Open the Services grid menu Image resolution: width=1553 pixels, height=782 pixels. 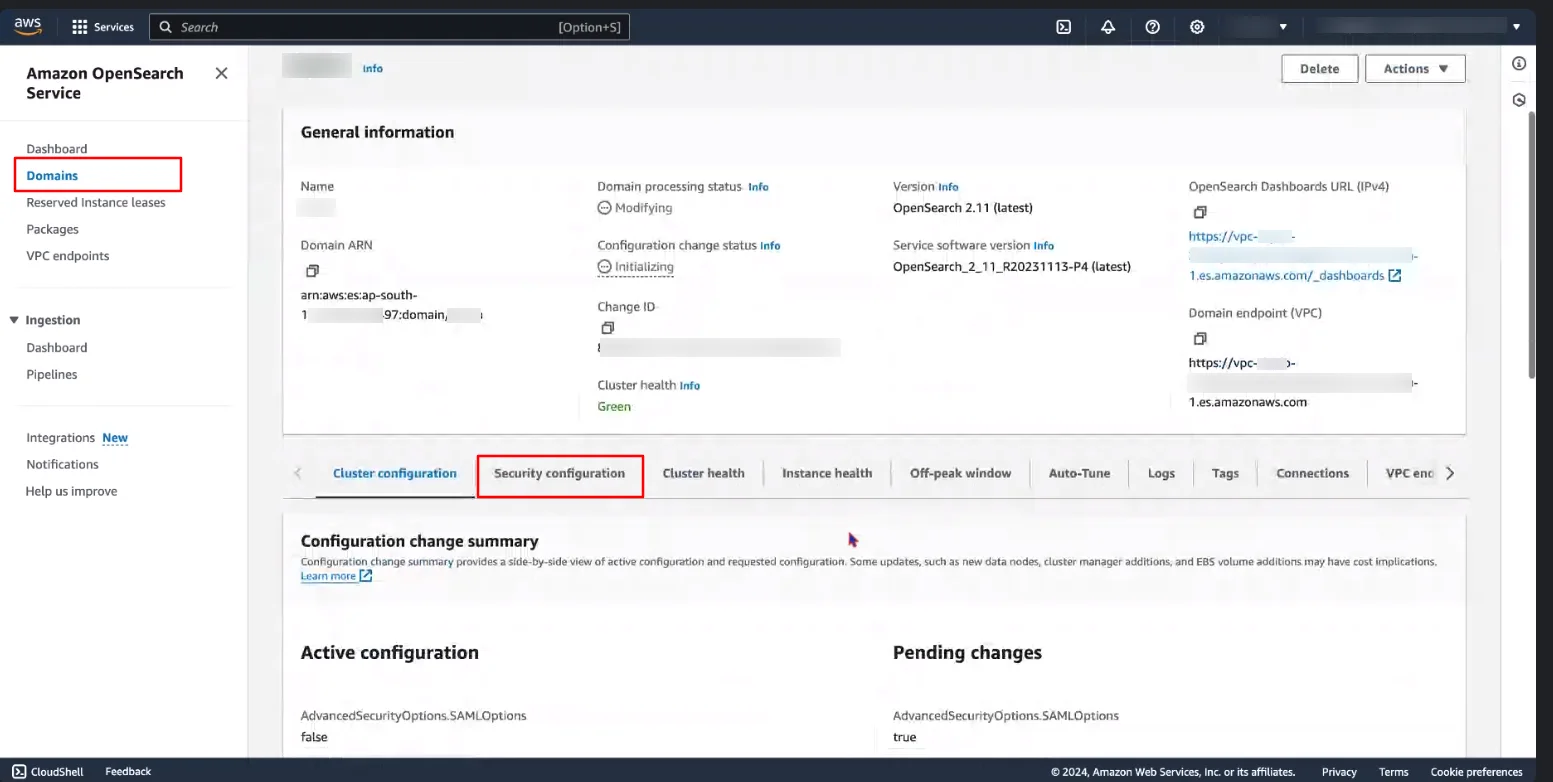pos(103,27)
